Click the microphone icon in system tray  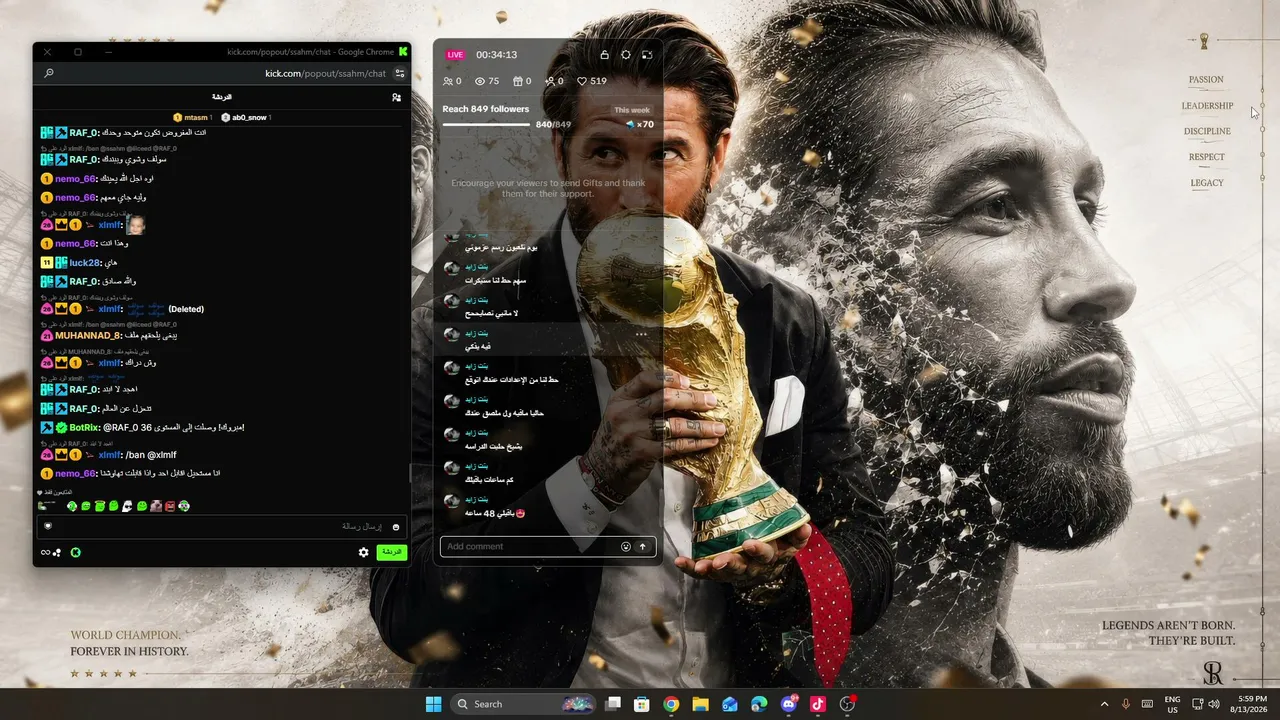[x=1127, y=704]
